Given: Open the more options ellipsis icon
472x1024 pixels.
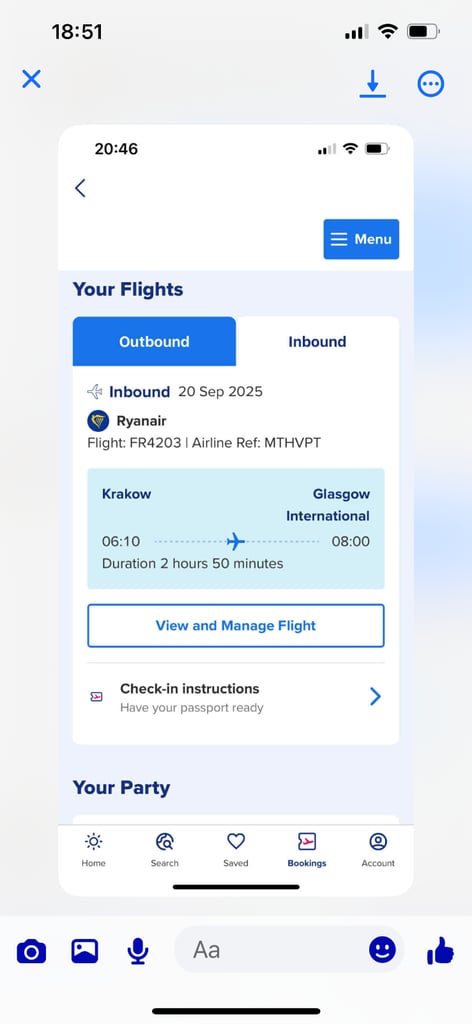Looking at the screenshot, I should [431, 84].
